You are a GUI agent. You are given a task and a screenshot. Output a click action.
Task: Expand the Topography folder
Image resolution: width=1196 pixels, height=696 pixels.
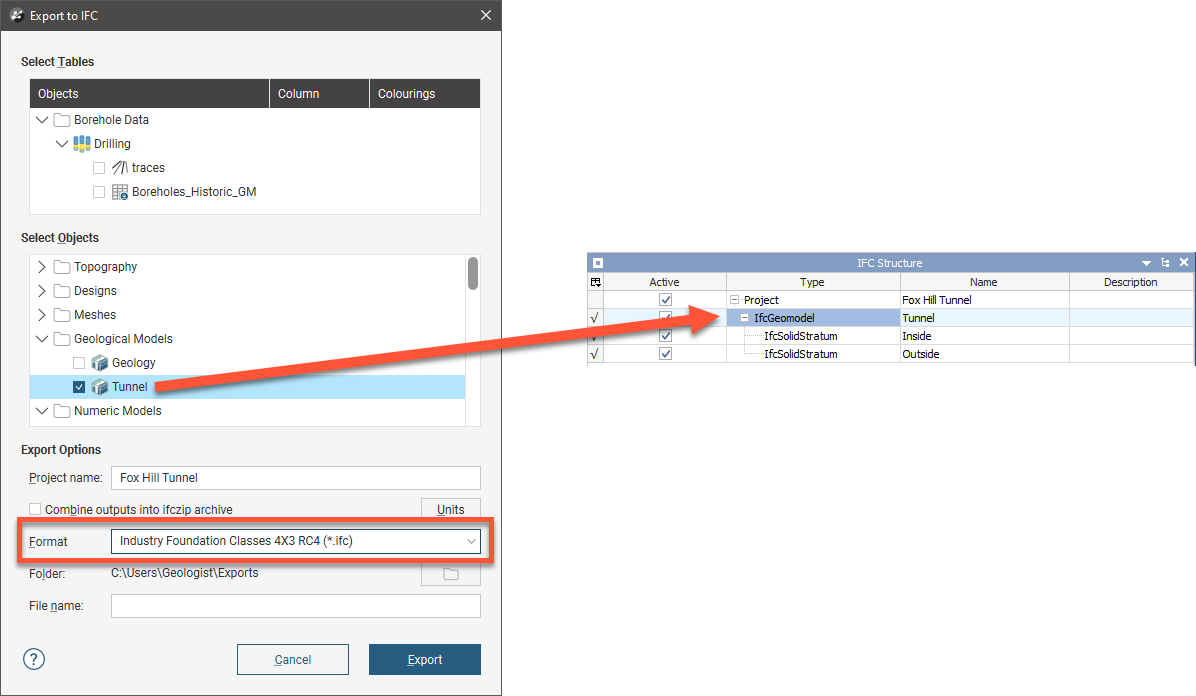42,267
